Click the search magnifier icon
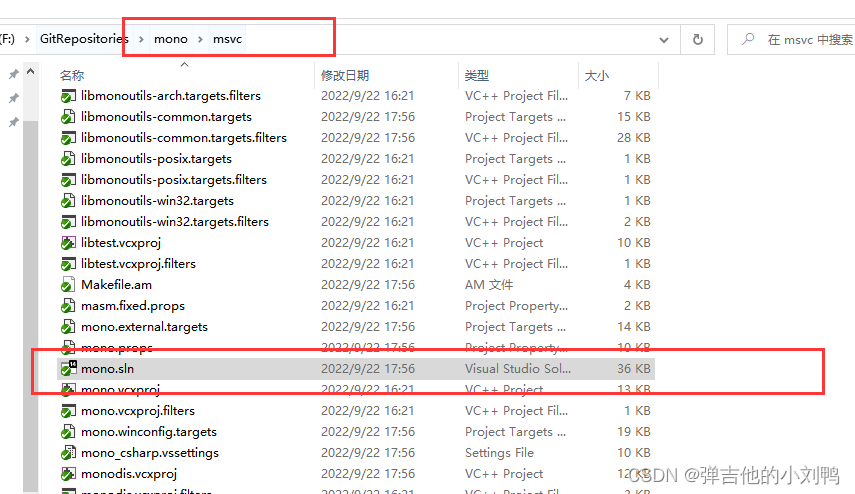Screen dimensions: 855x494 748,39
